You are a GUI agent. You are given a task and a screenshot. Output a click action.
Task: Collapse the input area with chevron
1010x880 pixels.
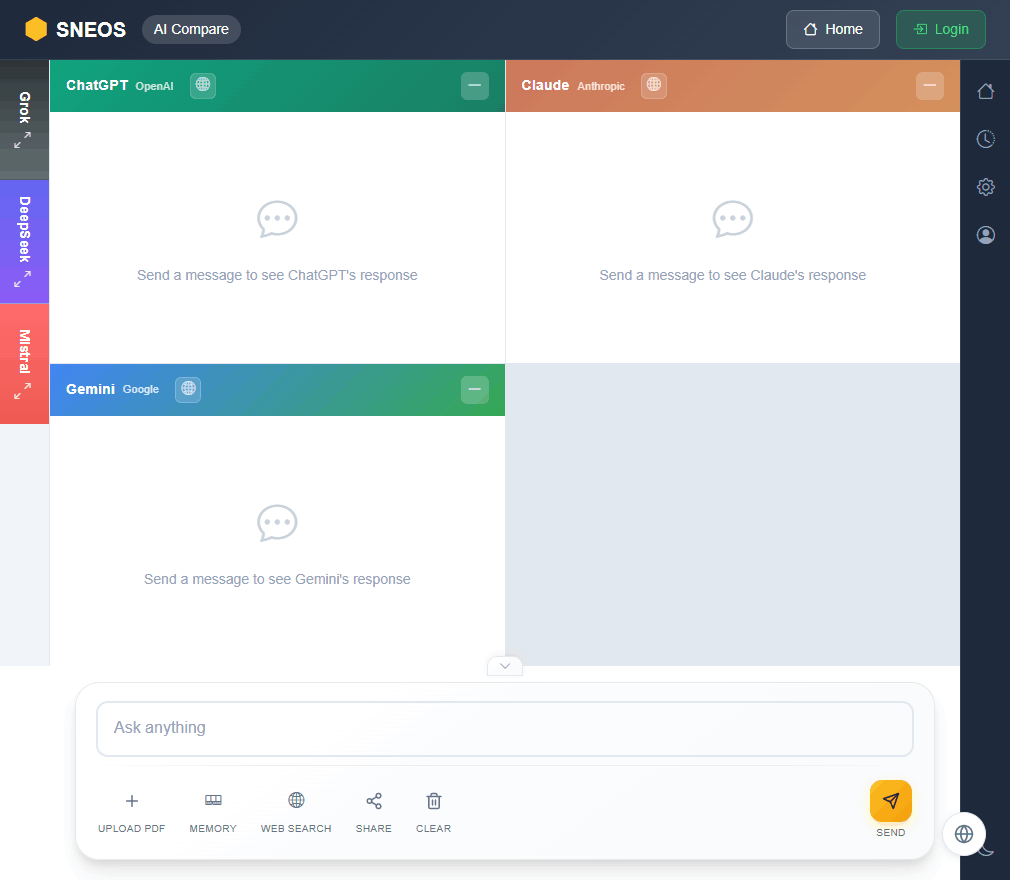[505, 666]
